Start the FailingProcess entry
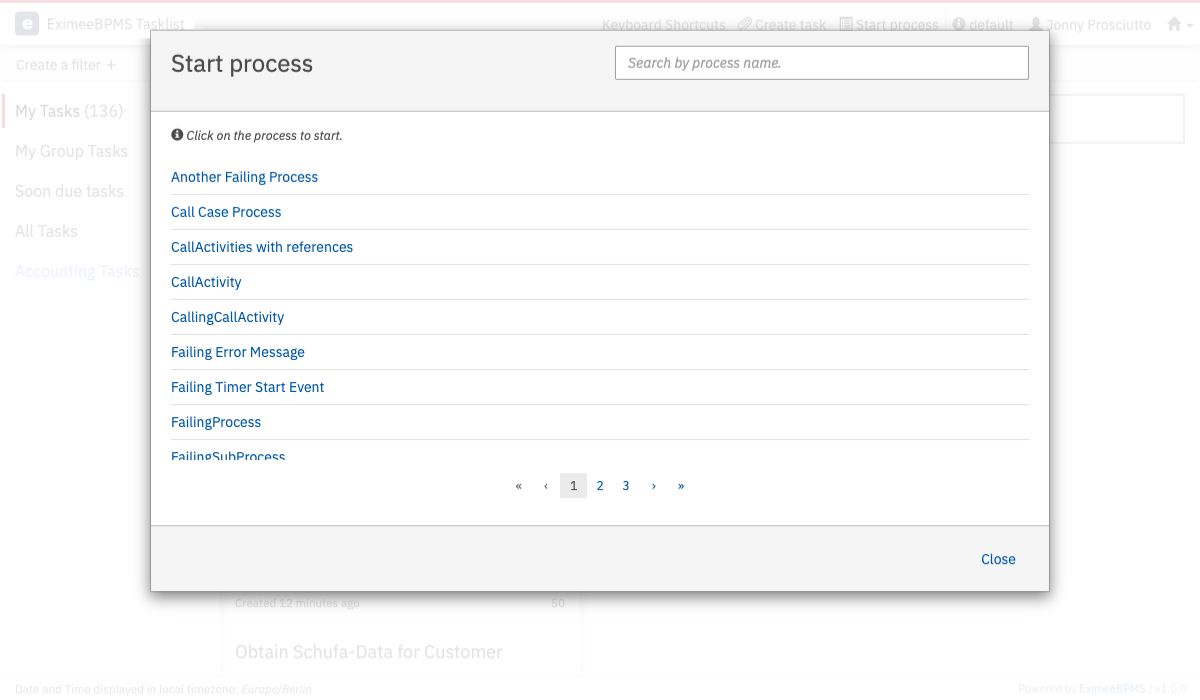1200x700 pixels. pyautogui.click(x=216, y=422)
